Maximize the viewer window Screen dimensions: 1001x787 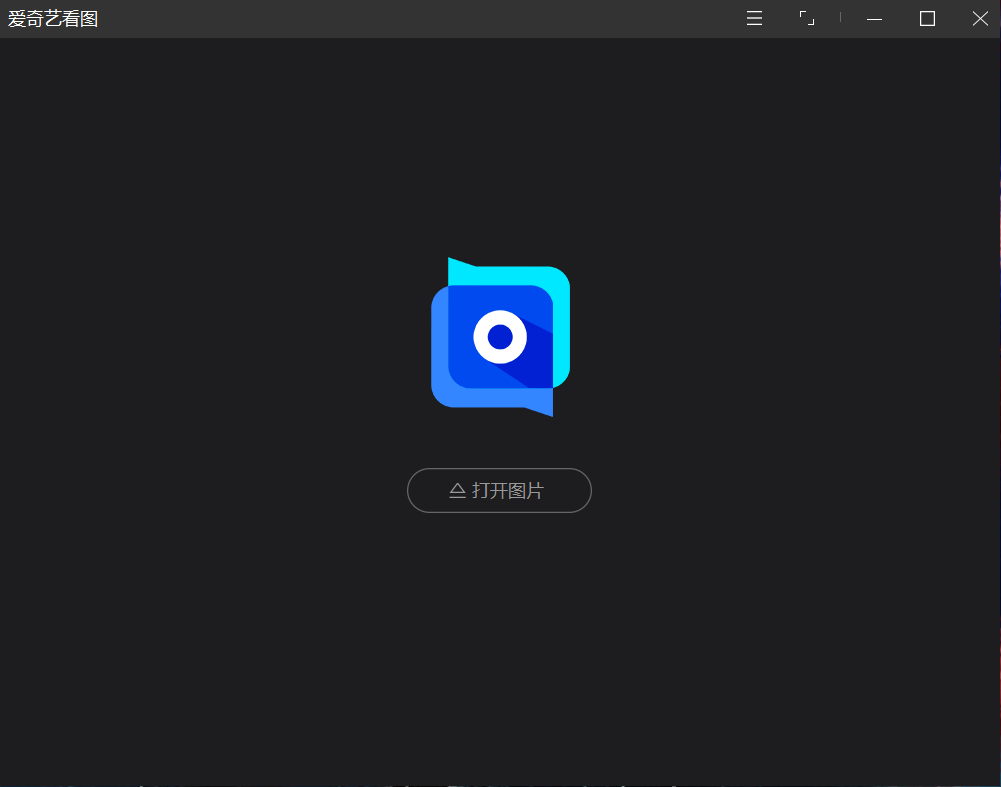(x=926, y=18)
